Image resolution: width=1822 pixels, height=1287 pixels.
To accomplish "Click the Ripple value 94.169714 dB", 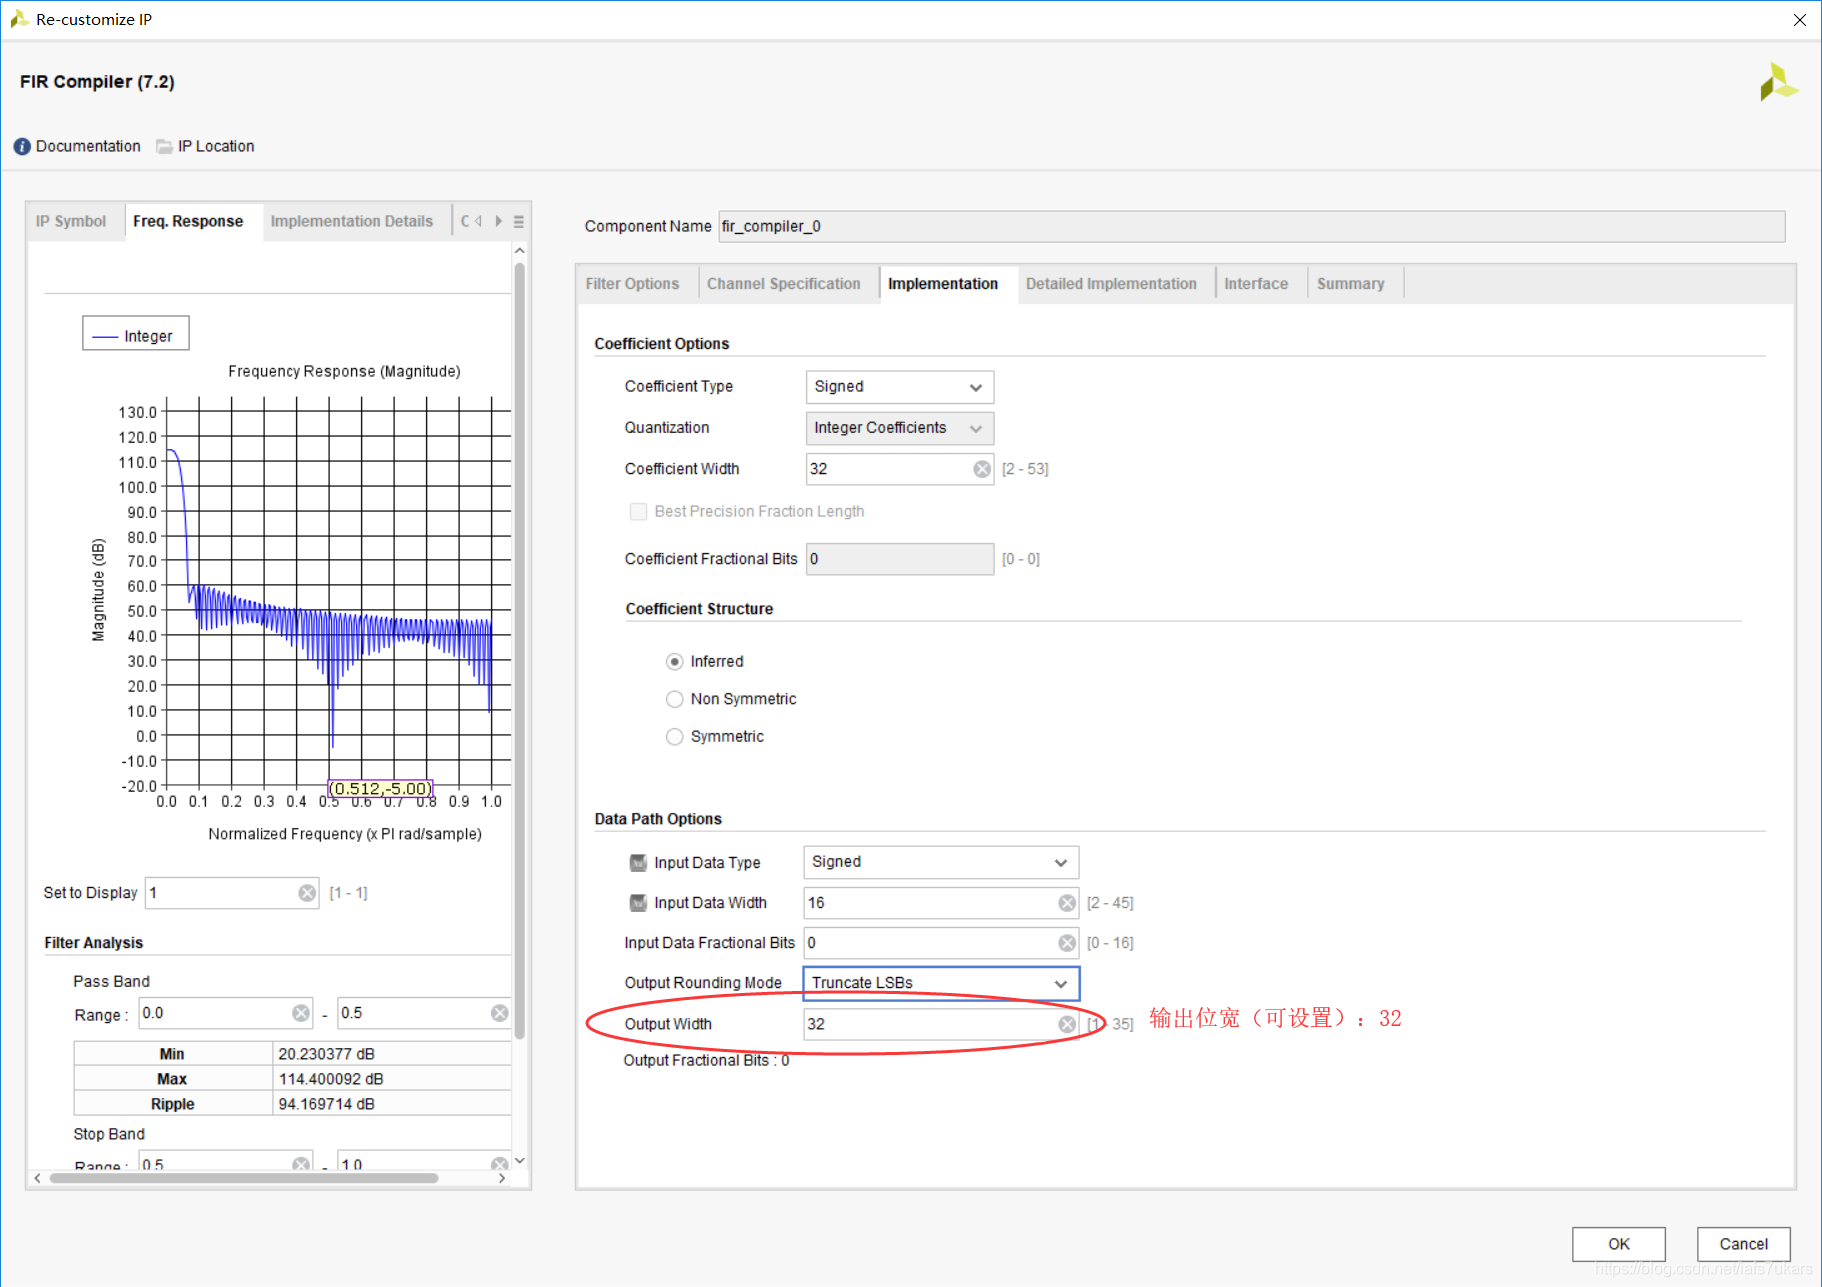I will pos(327,1104).
